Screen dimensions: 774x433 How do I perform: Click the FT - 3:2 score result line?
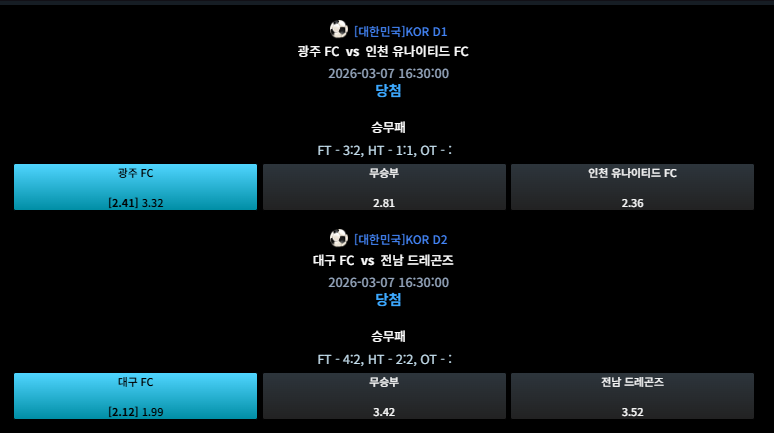pos(385,151)
